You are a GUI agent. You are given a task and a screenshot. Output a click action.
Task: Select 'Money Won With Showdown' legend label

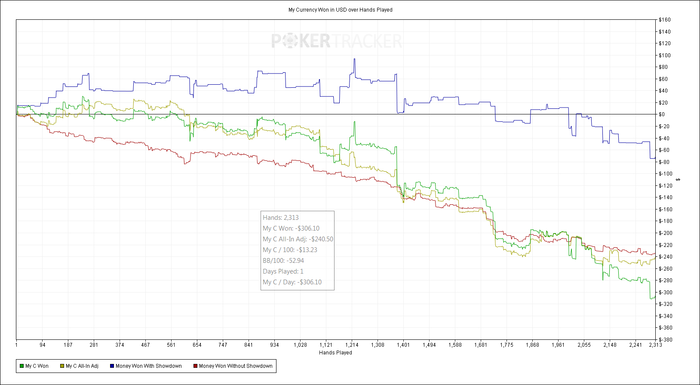point(149,366)
